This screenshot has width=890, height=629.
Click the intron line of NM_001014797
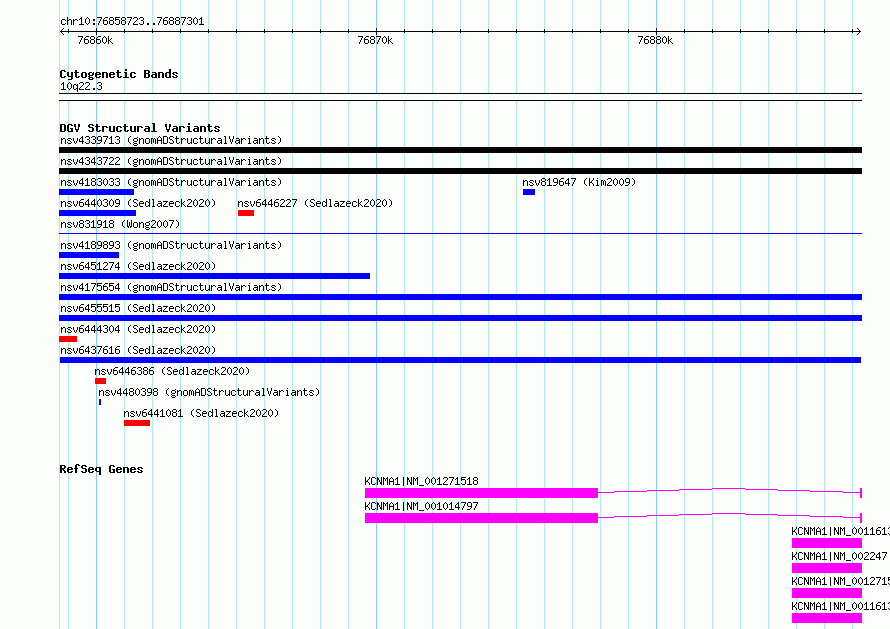coord(729,514)
